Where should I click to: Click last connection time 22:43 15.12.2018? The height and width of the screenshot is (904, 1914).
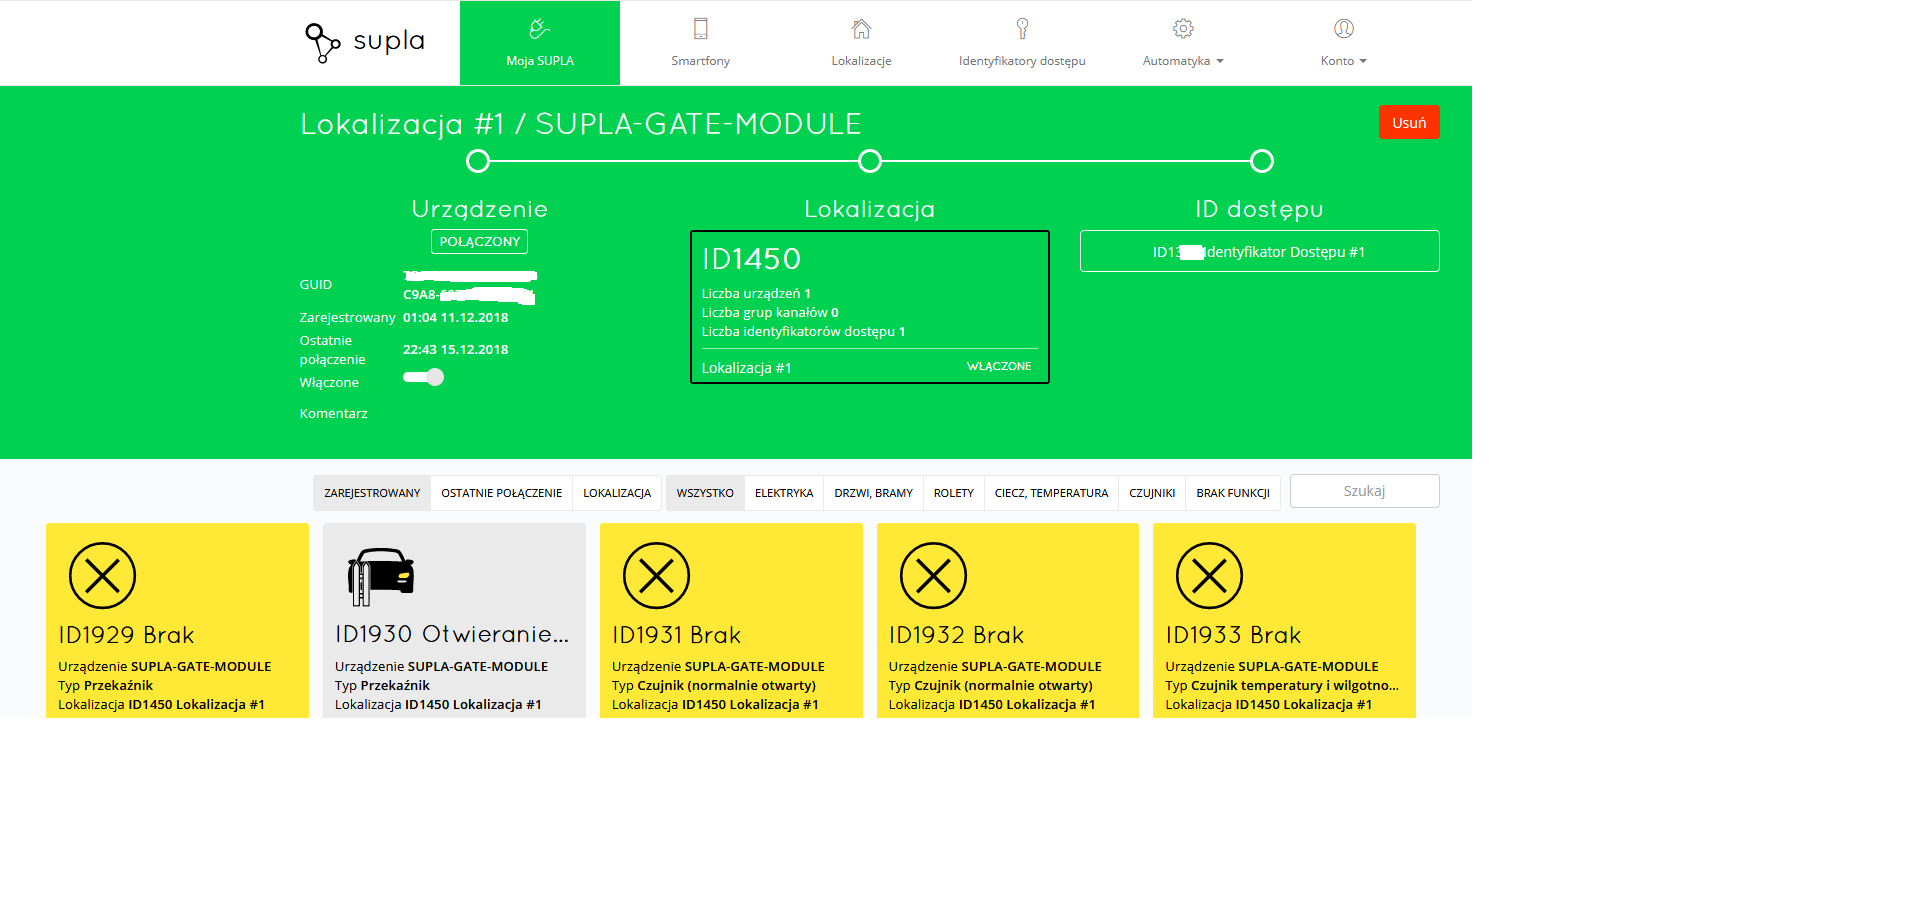pyautogui.click(x=456, y=349)
